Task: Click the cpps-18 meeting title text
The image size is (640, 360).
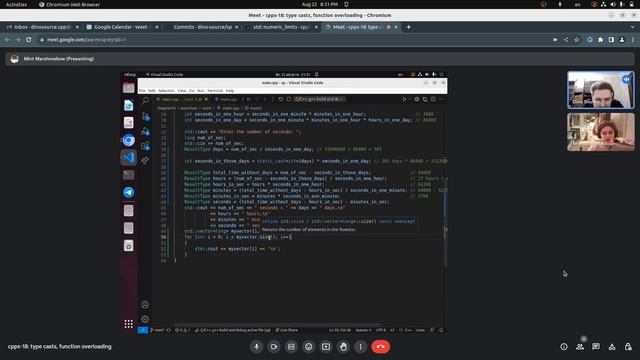Action: [x=60, y=347]
